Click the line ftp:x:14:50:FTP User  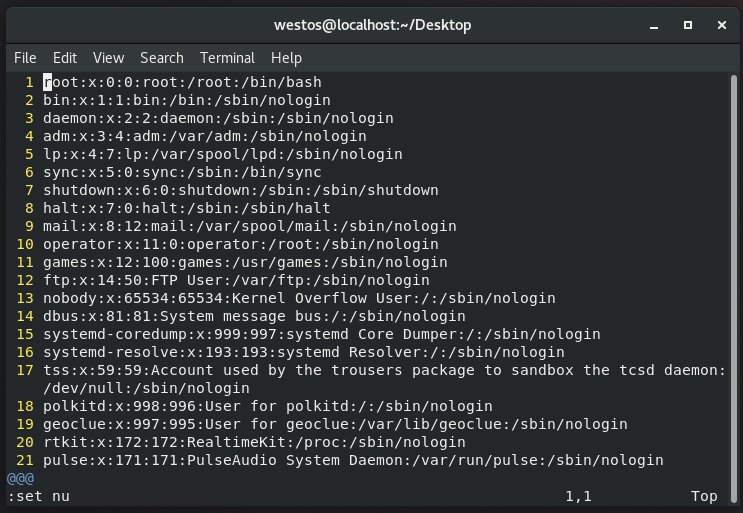pos(236,280)
